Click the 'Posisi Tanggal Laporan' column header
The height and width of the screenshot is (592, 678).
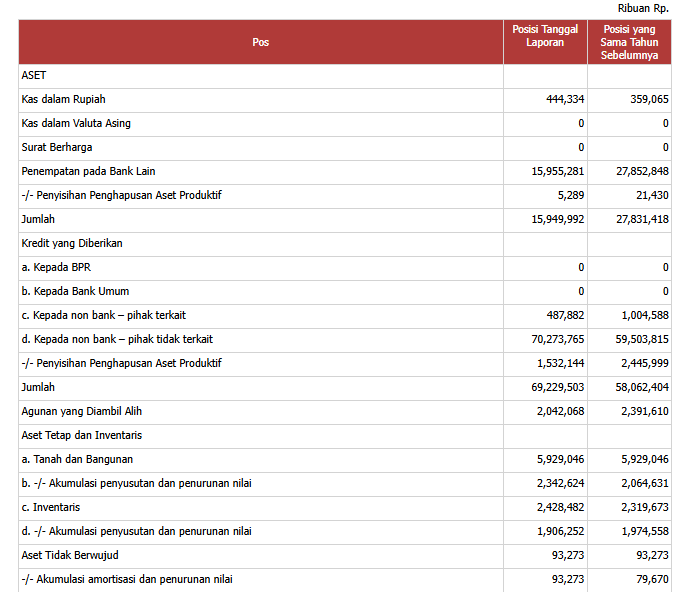[545, 36]
